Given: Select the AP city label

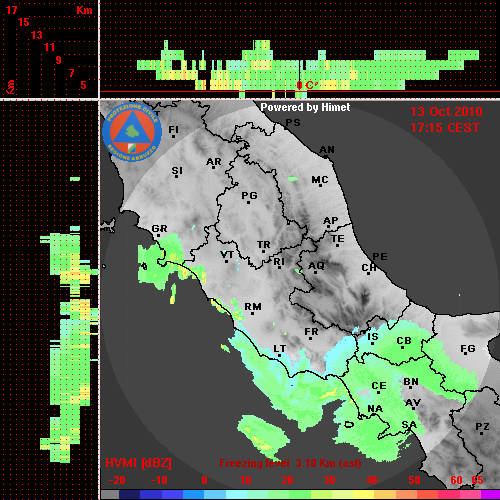Looking at the screenshot, I should (331, 221).
